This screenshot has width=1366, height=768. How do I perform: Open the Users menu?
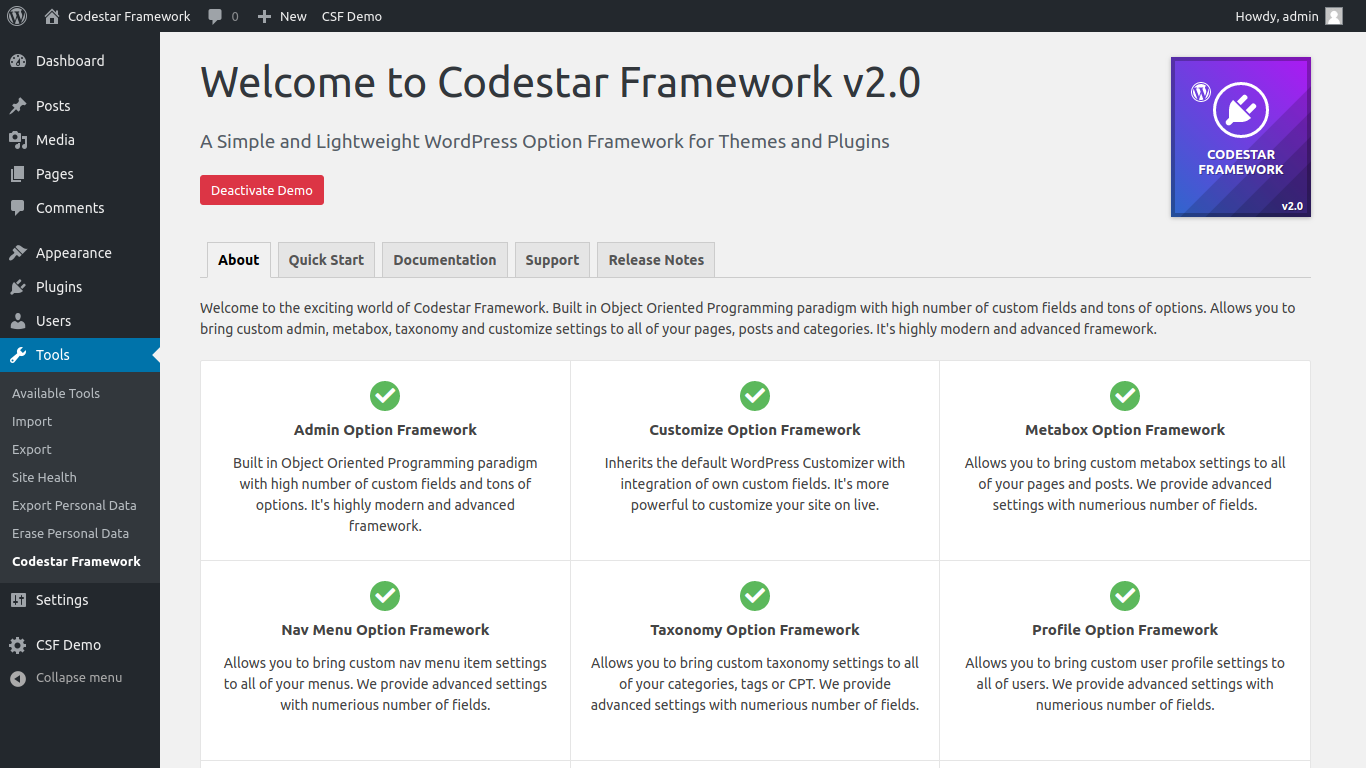(53, 321)
